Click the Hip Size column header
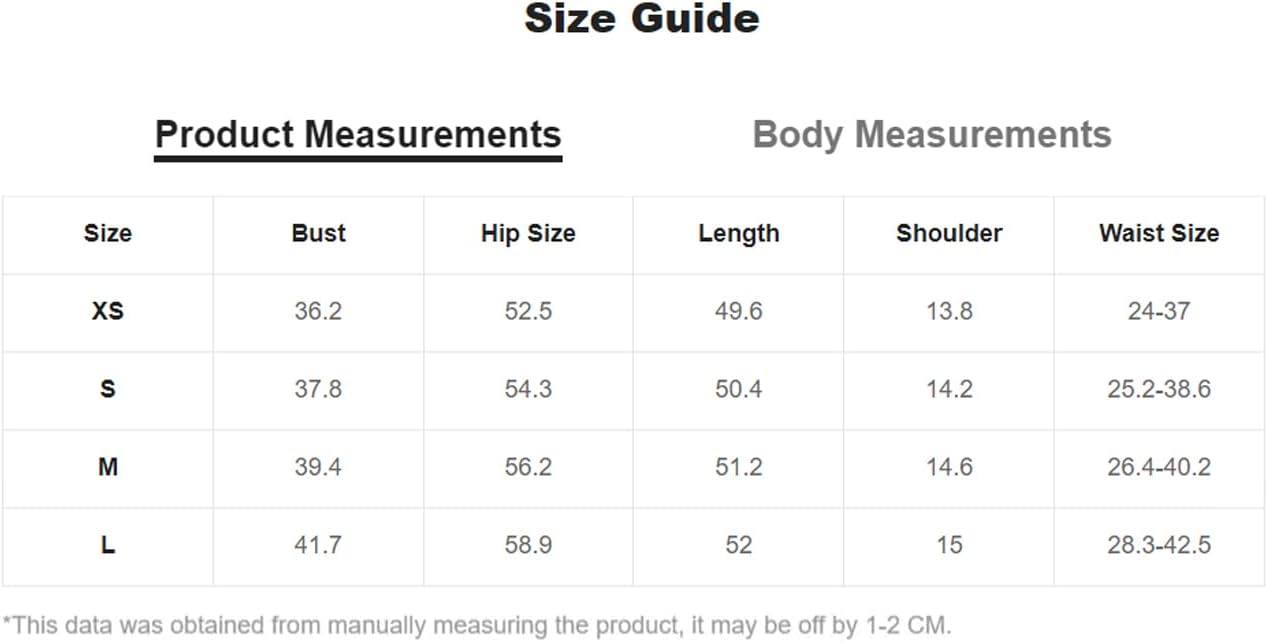 (528, 233)
